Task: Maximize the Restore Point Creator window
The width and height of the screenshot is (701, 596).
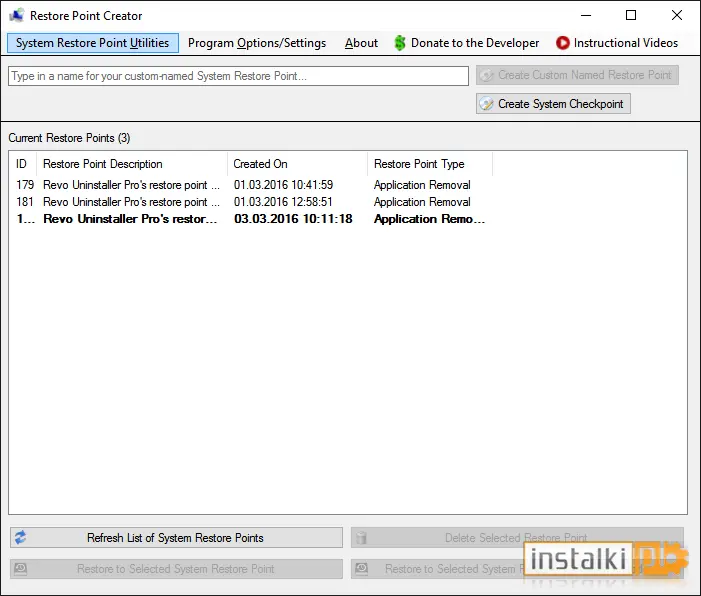Action: click(631, 15)
